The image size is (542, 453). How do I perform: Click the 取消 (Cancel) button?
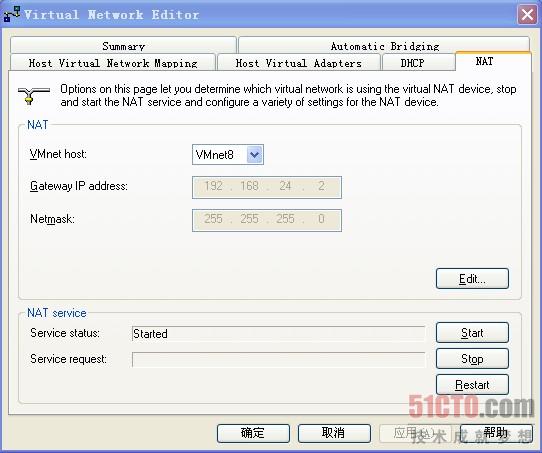(x=334, y=433)
